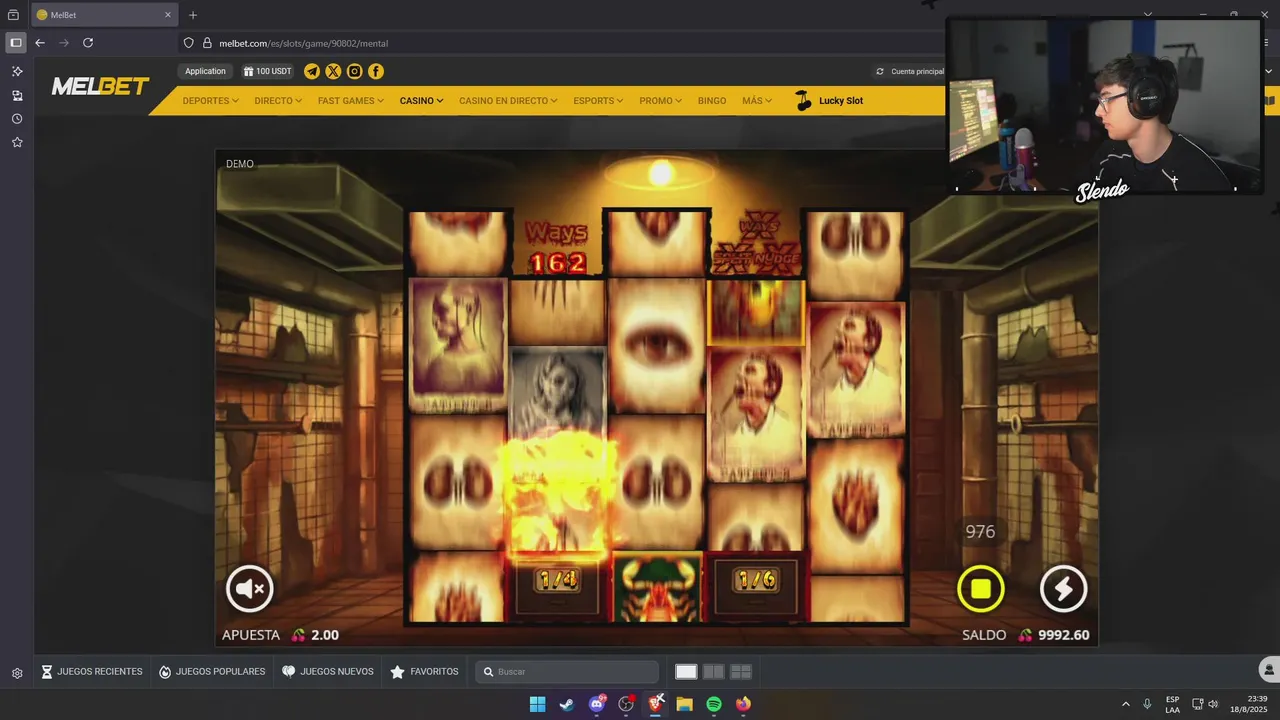Click the Buscar game search field
This screenshot has width=1280, height=720.
point(567,672)
